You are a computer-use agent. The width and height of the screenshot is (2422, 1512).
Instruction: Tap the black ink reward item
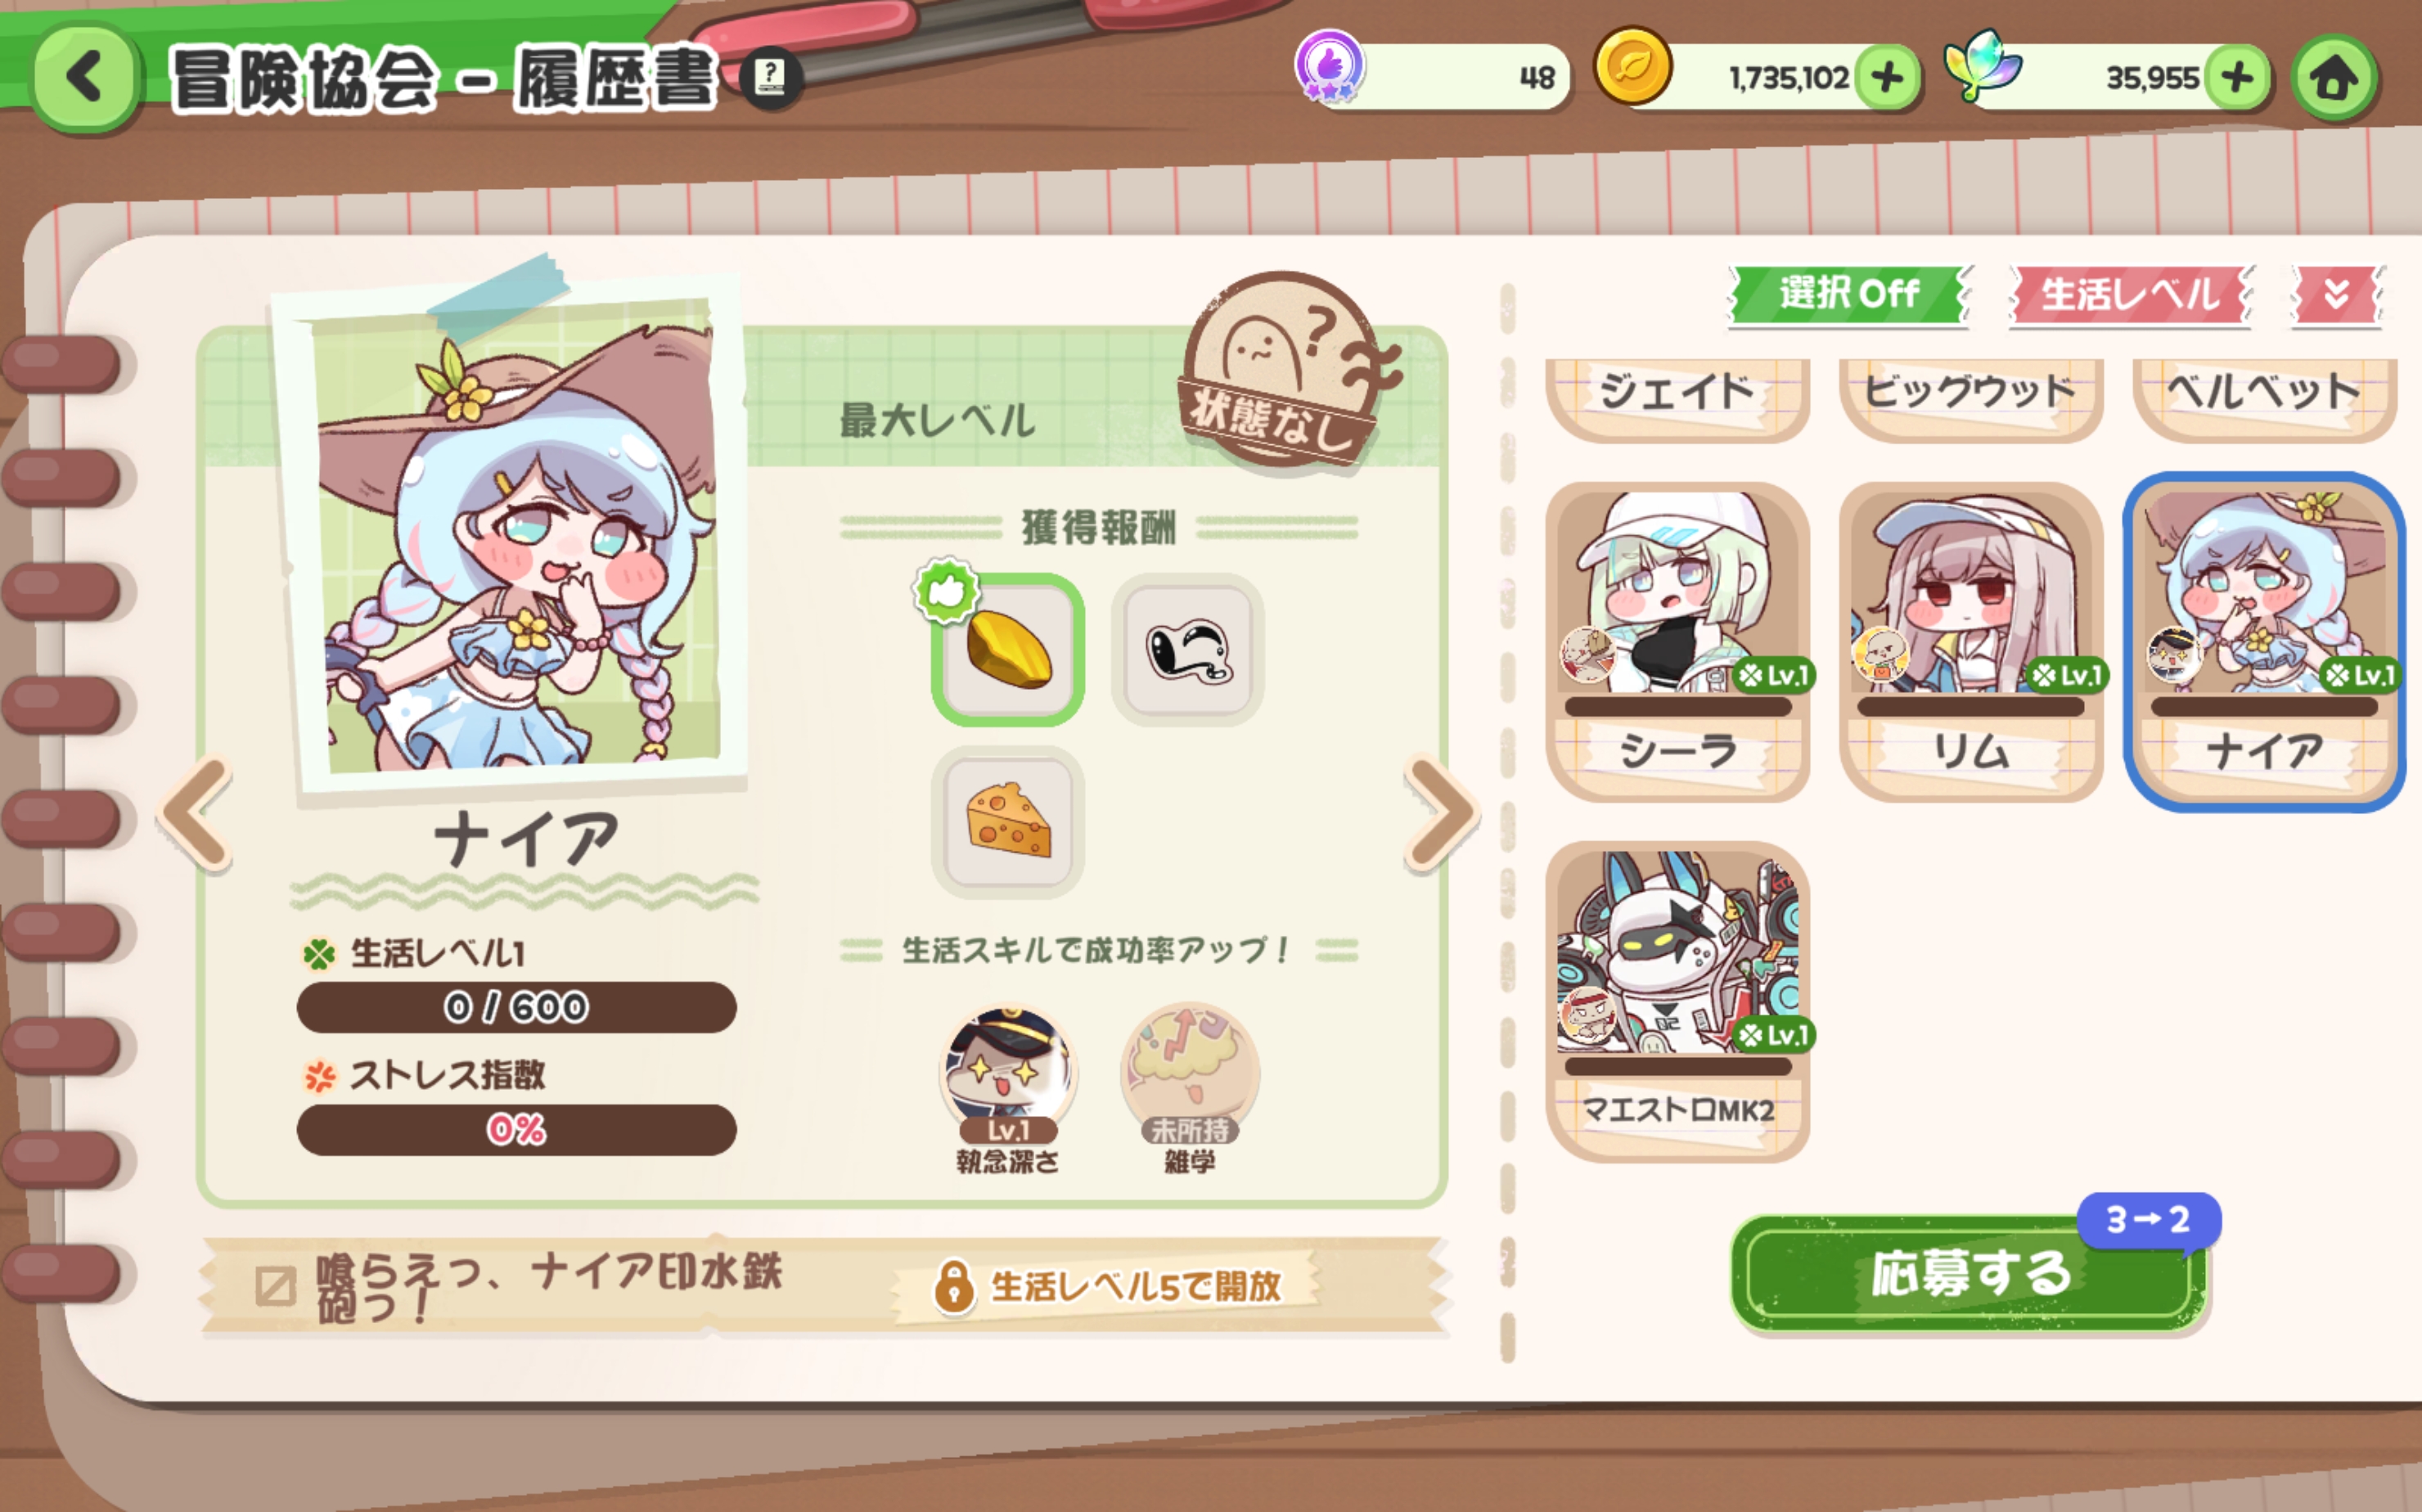point(1187,650)
